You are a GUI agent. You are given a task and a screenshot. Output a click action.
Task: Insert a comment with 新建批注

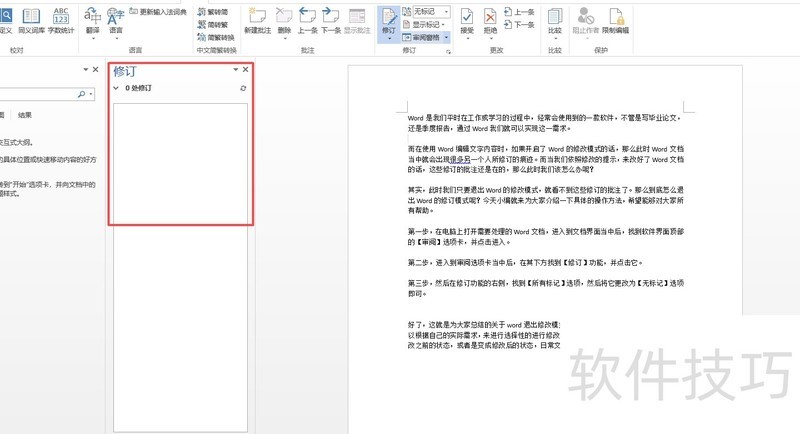[x=258, y=21]
